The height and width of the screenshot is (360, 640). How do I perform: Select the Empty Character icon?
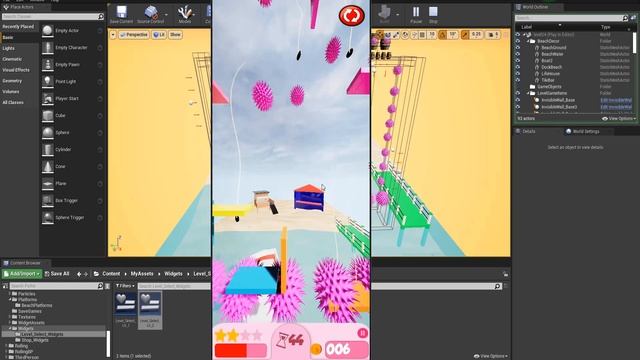pos(48,48)
